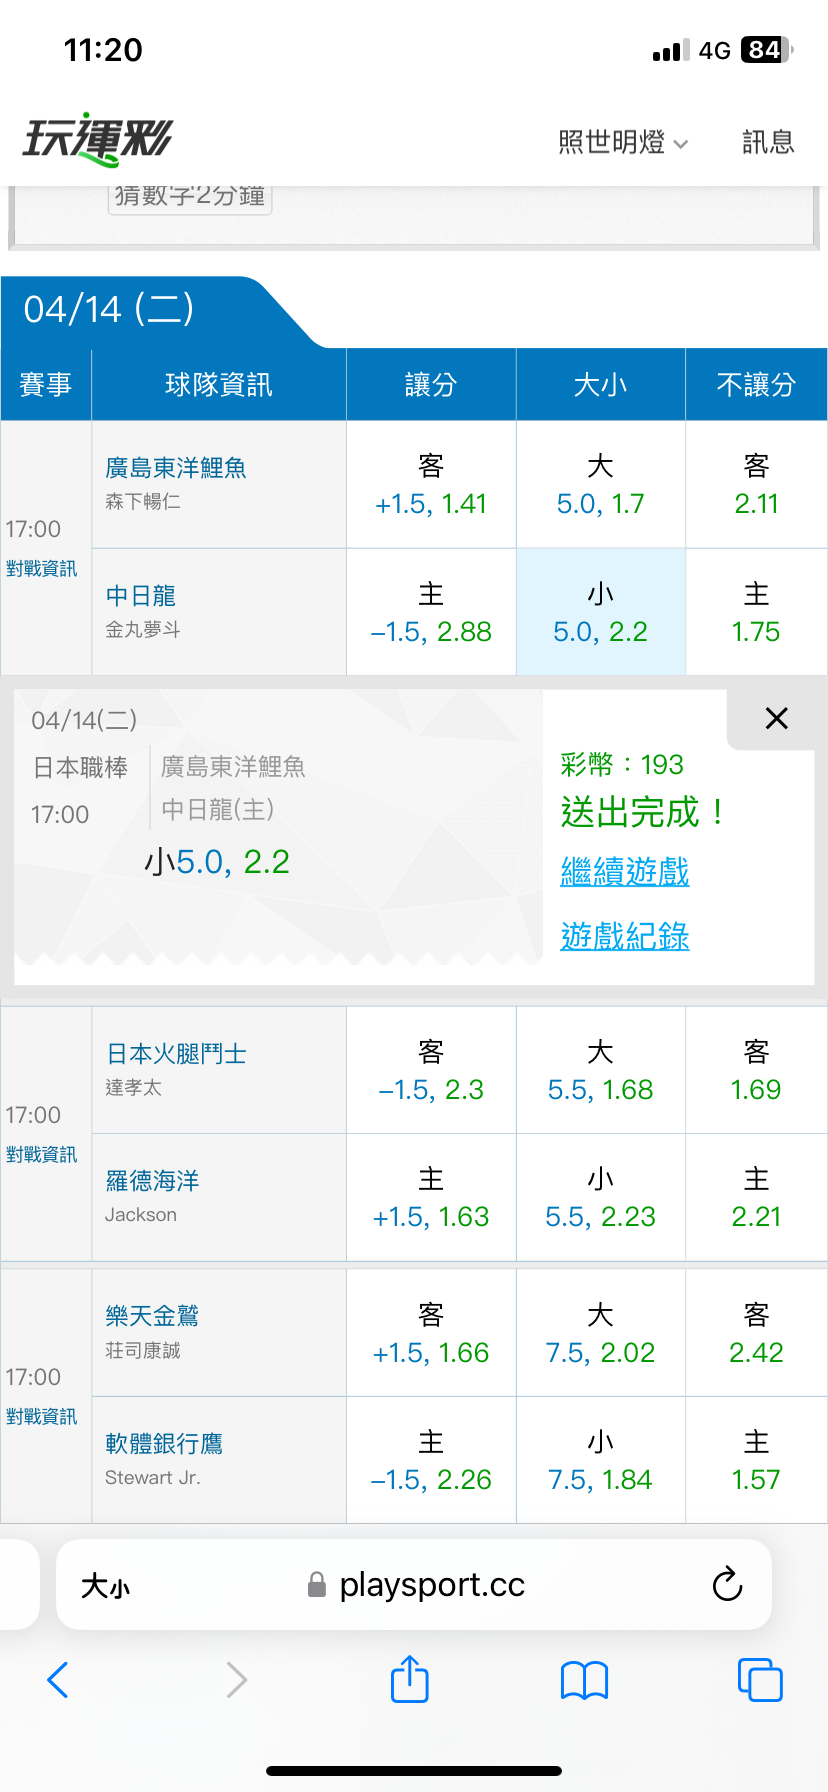Tap the 玩運彩 site logo
Viewport: 828px width, 1792px height.
click(x=98, y=140)
